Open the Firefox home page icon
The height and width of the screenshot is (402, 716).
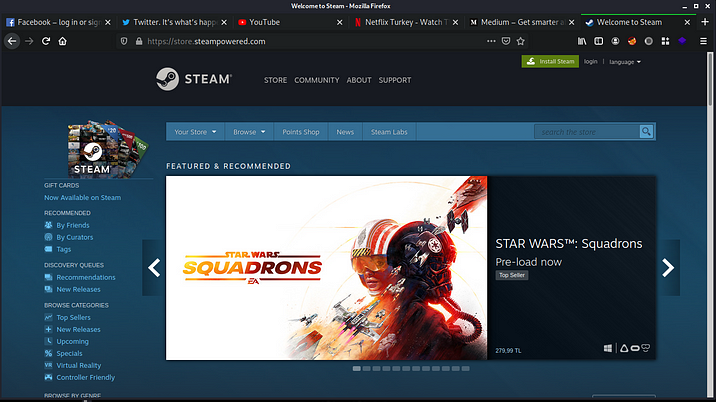tap(63, 41)
